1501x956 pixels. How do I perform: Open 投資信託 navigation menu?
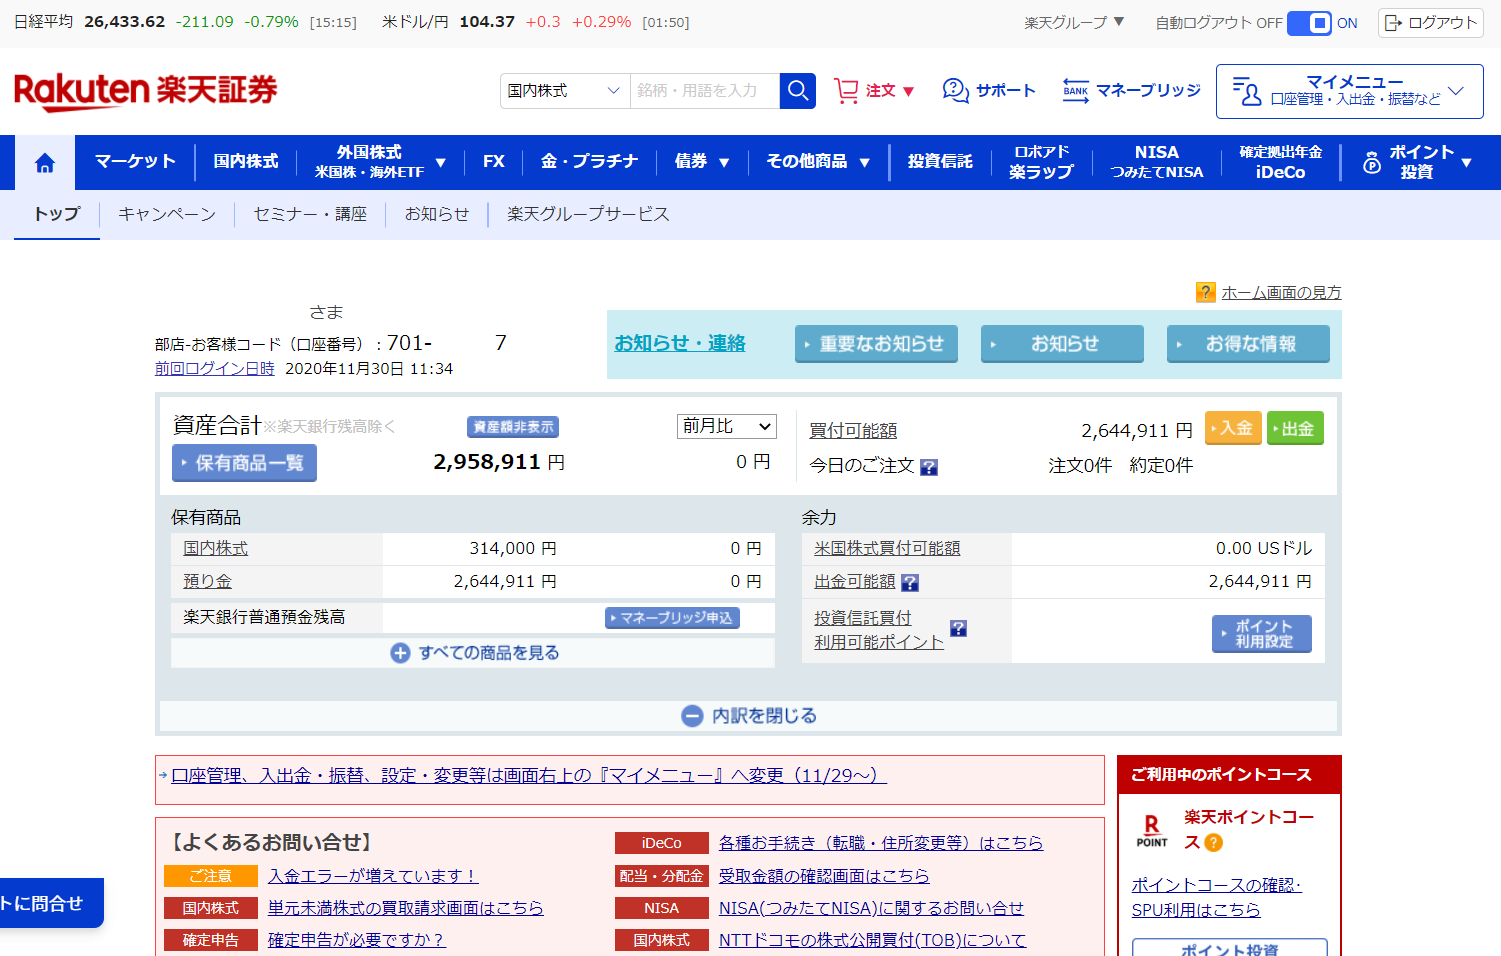pos(940,162)
